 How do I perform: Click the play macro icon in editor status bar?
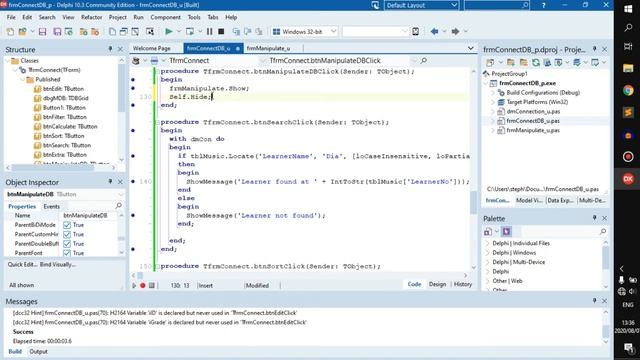click(134, 285)
